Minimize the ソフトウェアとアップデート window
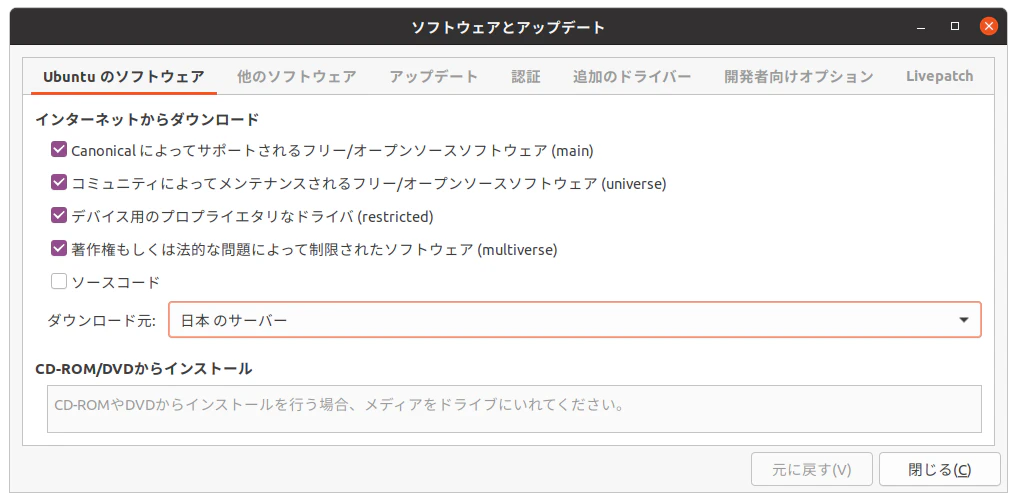1017x502 pixels. pyautogui.click(x=921, y=27)
